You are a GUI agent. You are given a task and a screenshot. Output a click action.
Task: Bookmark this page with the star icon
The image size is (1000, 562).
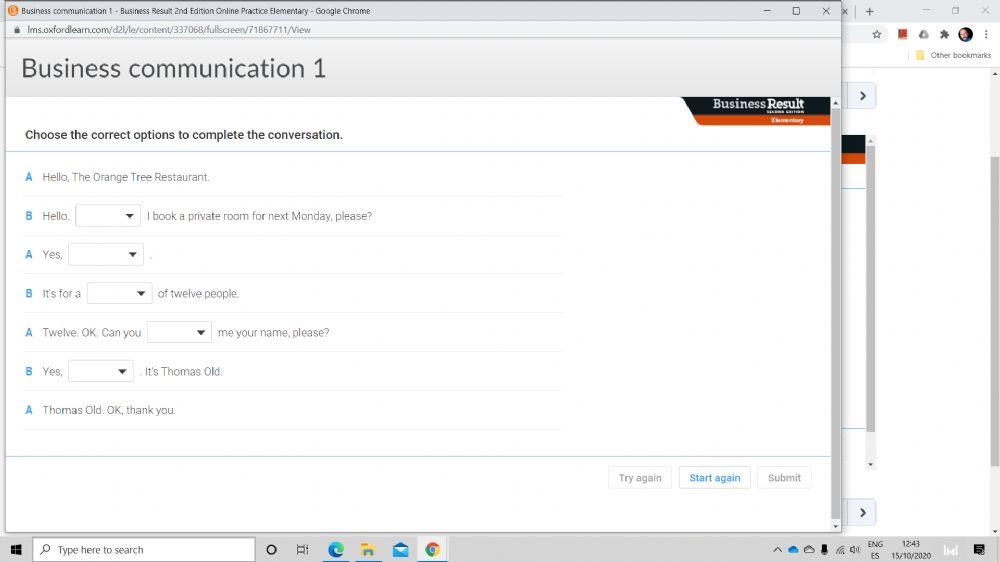coord(877,34)
